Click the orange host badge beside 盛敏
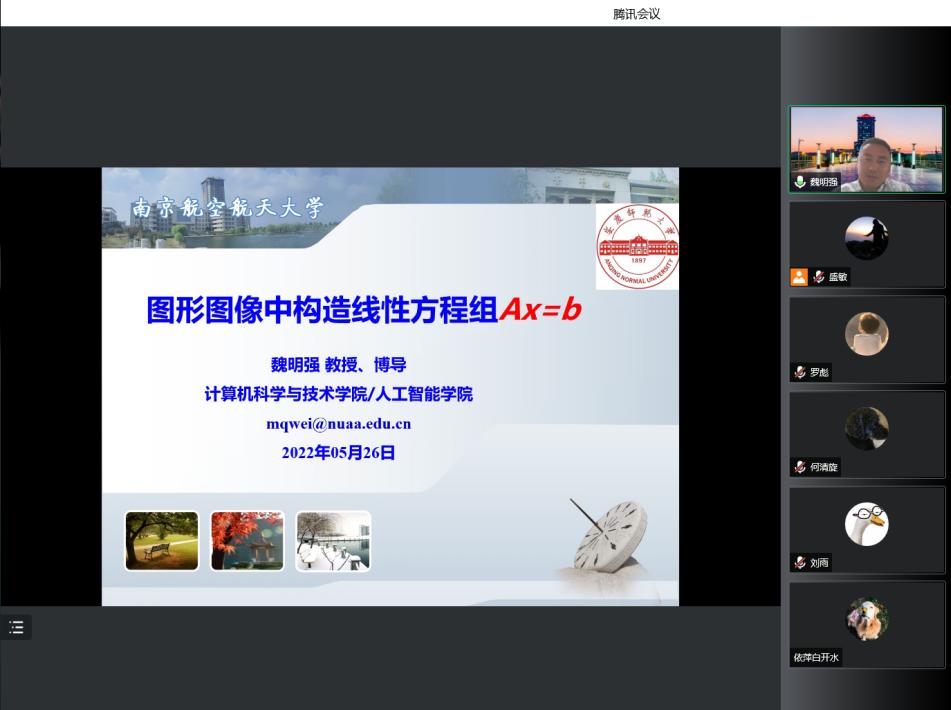The width and height of the screenshot is (951, 710). point(799,278)
